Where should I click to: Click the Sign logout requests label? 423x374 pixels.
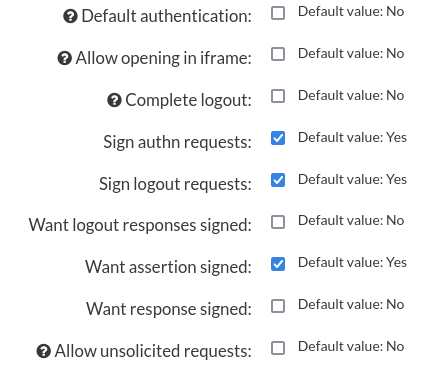[x=175, y=184]
